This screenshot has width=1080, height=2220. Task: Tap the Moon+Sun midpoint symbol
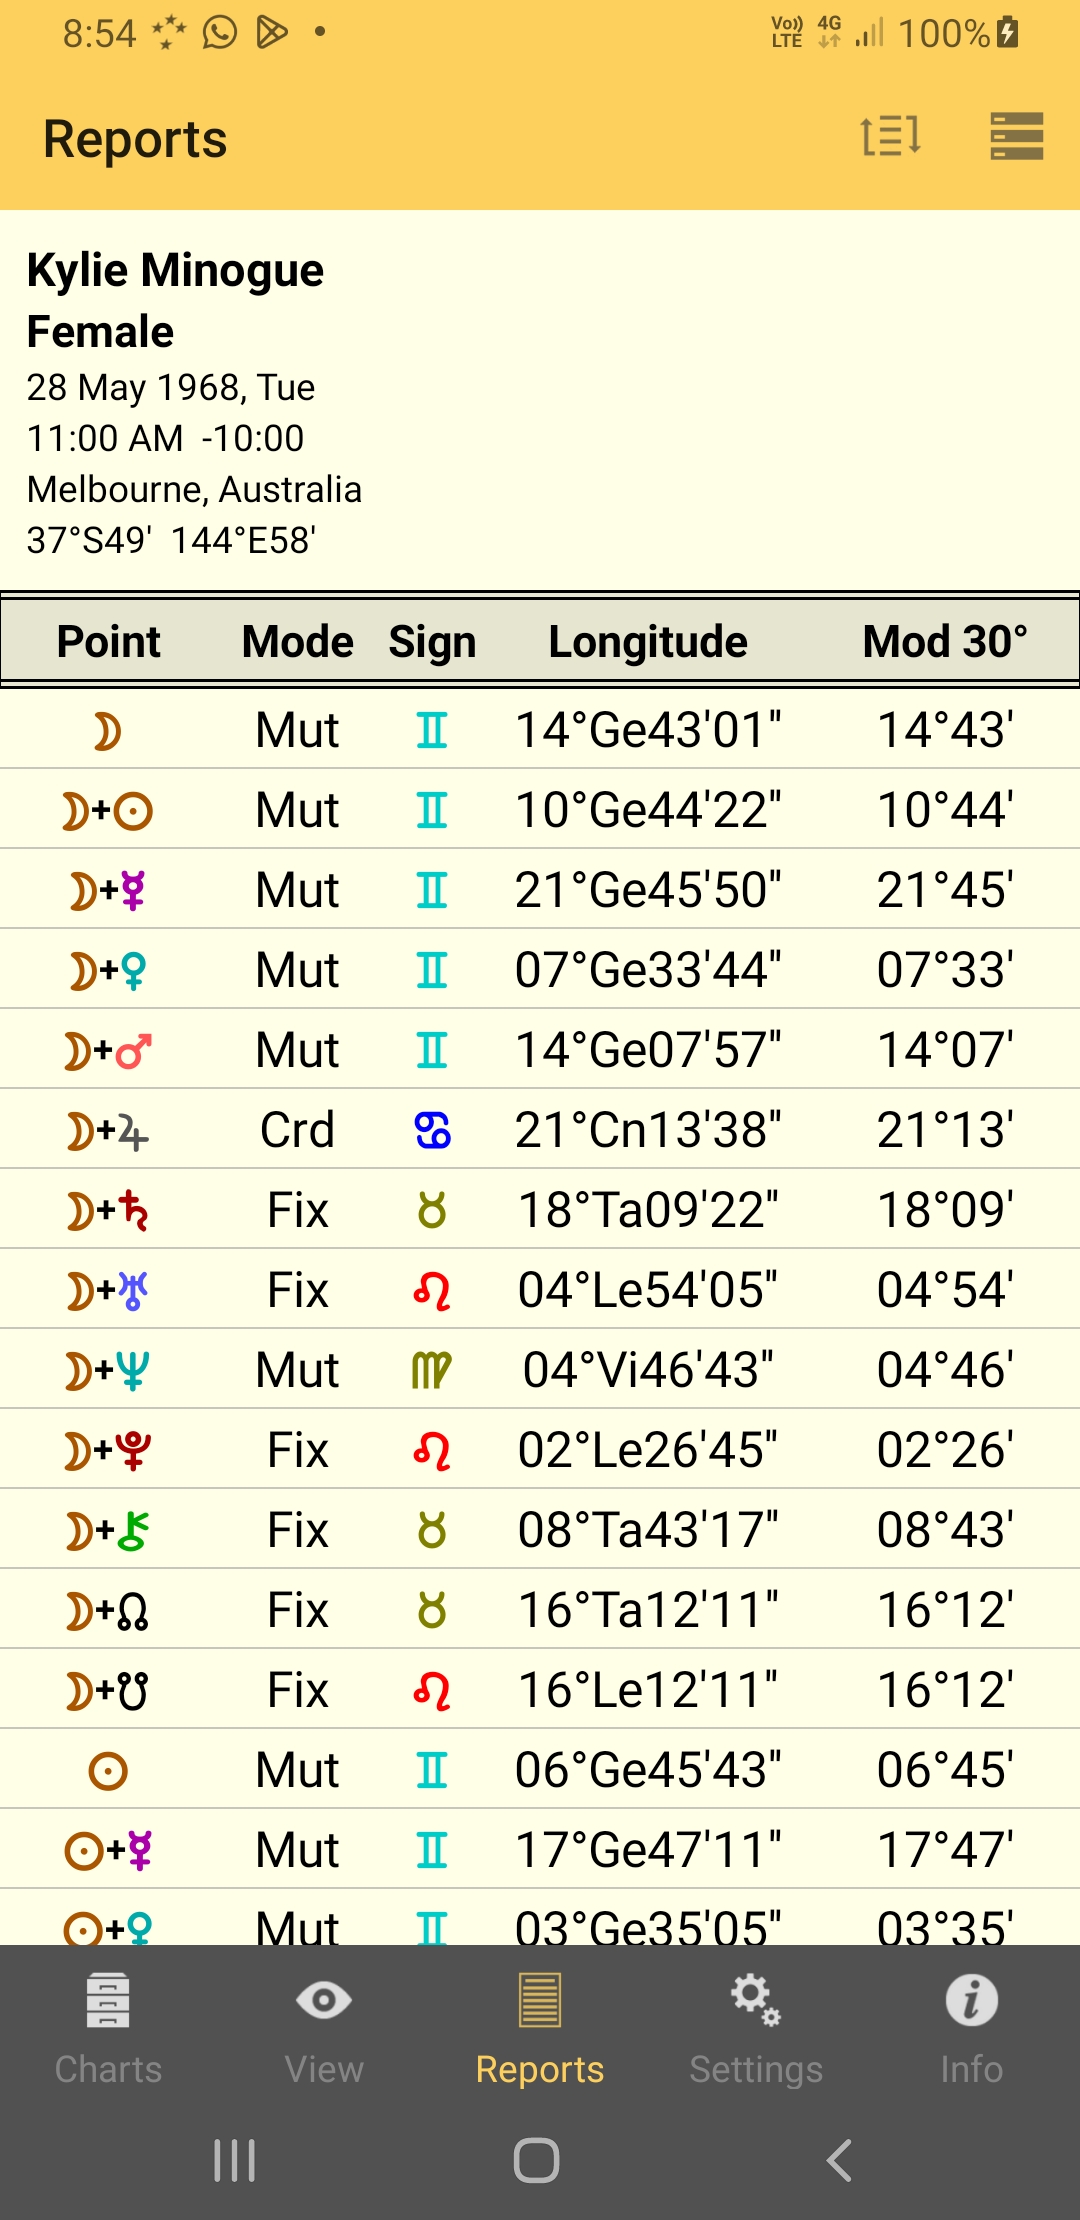(x=108, y=811)
